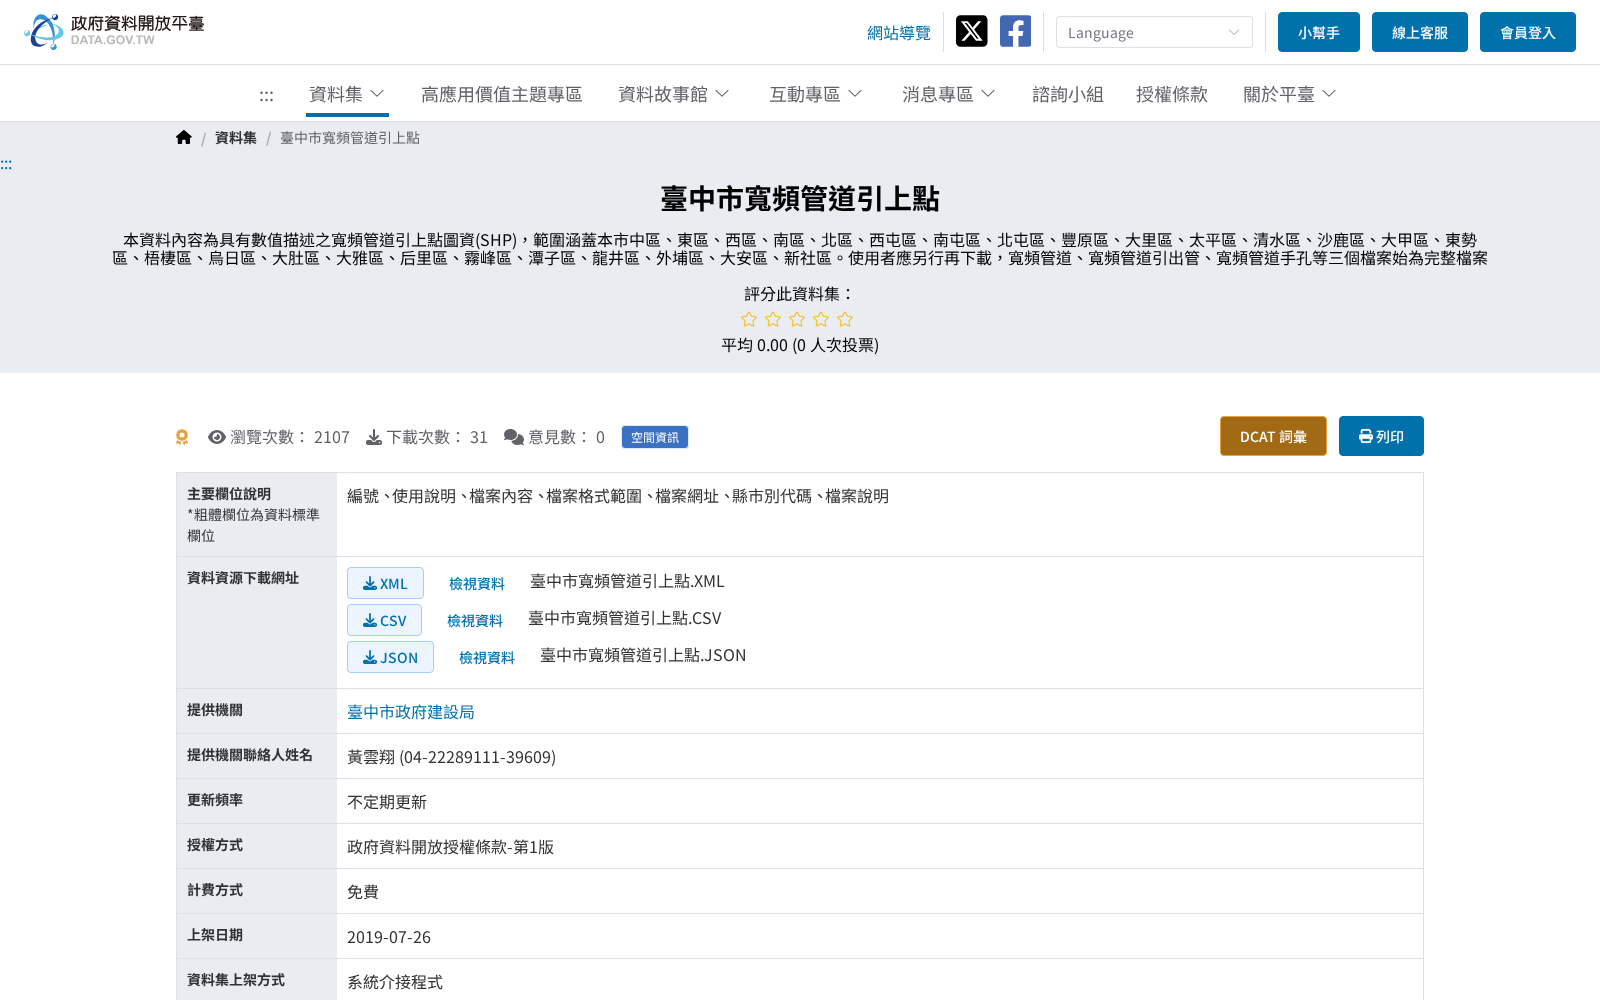Click the home icon in breadcrumb
The width and height of the screenshot is (1600, 1000).
(184, 138)
